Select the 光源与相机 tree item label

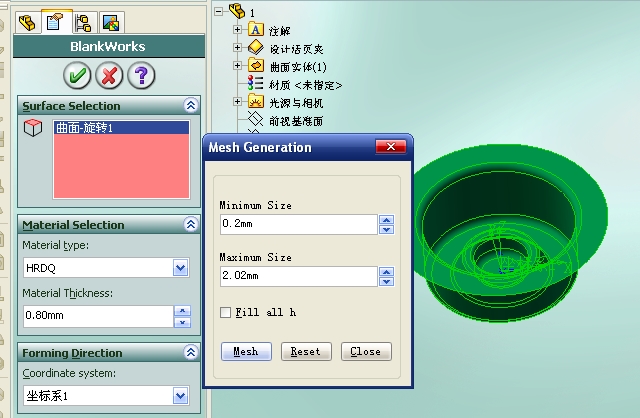296,103
